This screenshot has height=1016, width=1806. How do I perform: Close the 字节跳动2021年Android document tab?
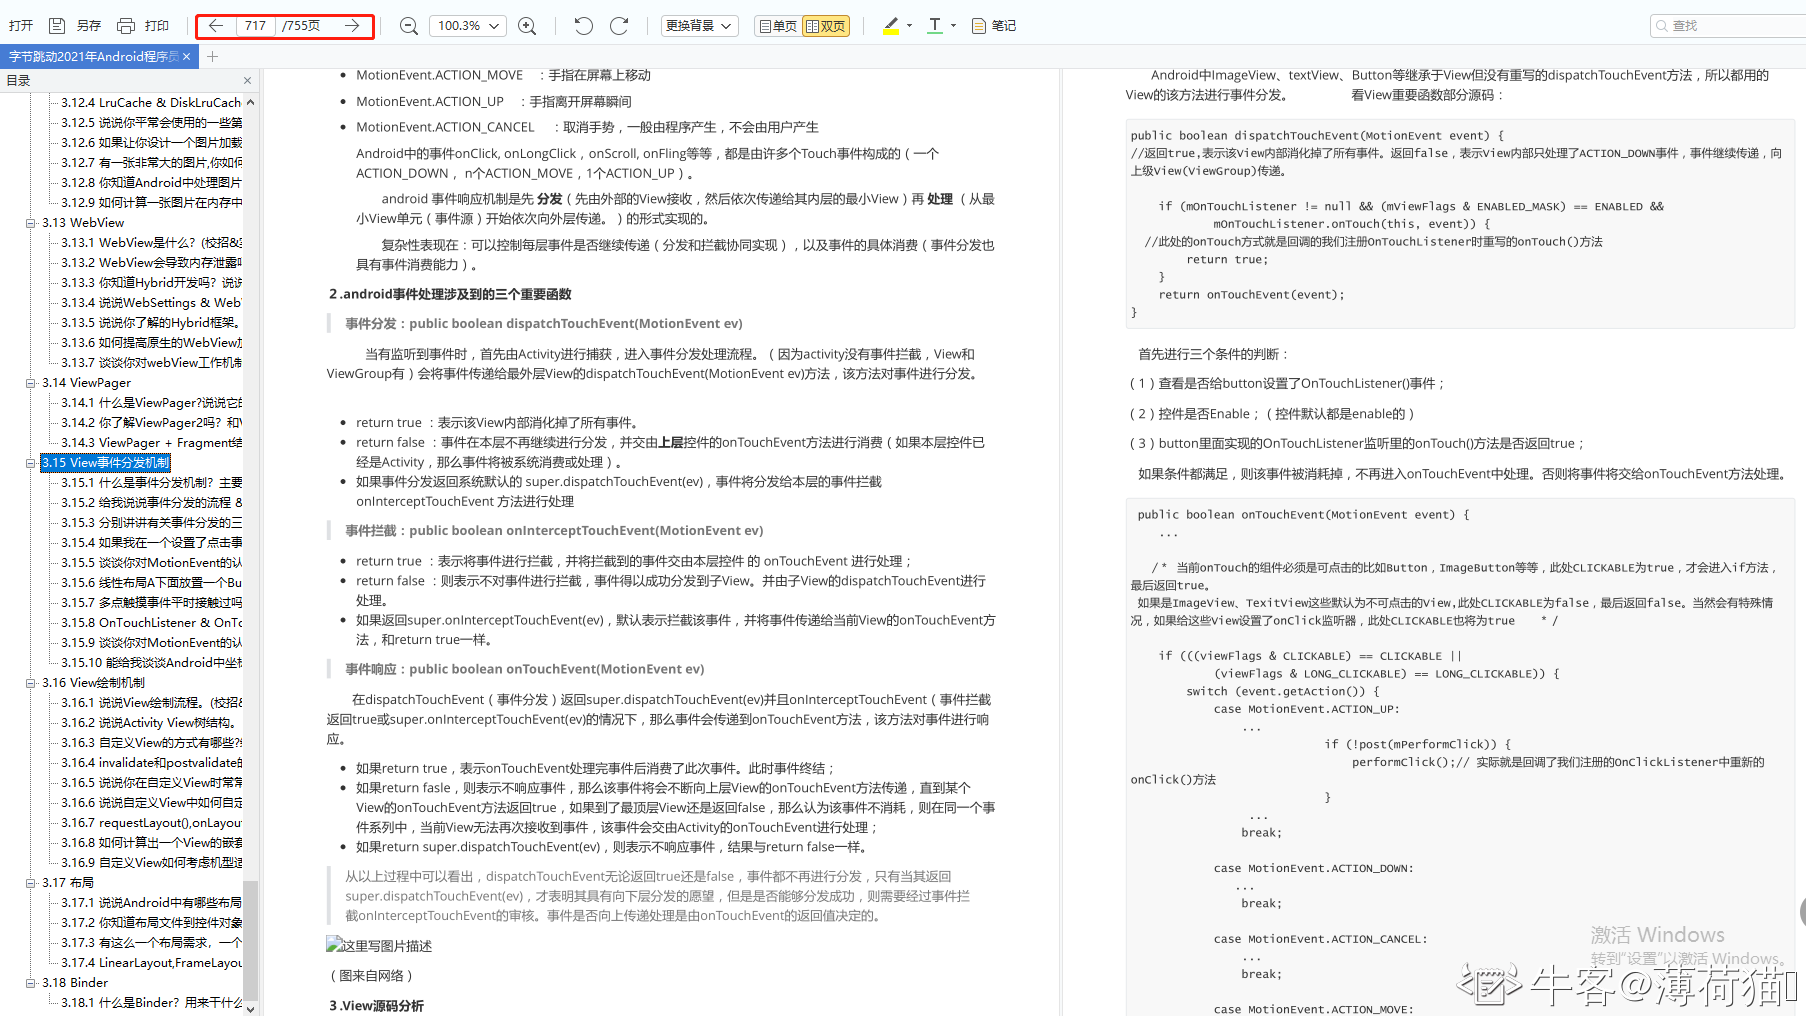point(187,57)
